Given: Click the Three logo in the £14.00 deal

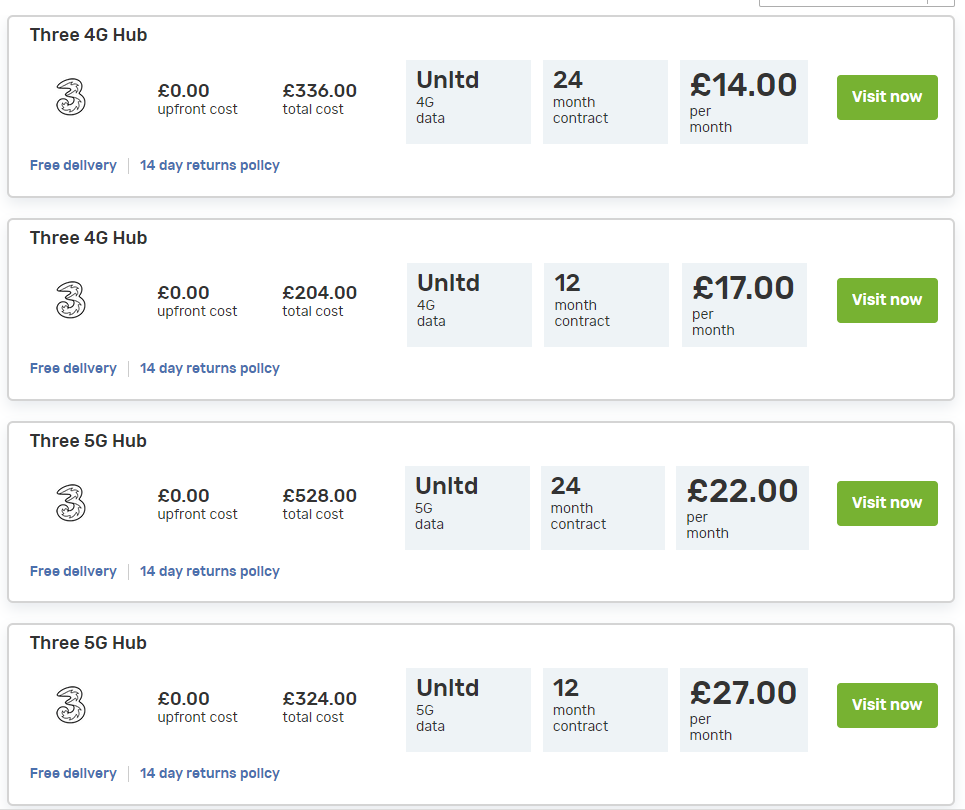Looking at the screenshot, I should (71, 97).
